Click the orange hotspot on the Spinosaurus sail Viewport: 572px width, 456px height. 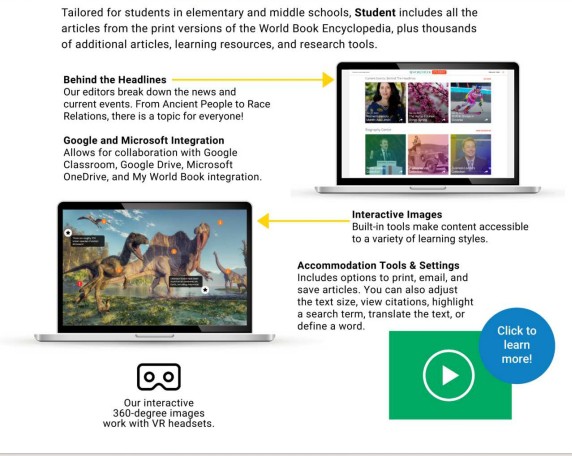pos(174,251)
